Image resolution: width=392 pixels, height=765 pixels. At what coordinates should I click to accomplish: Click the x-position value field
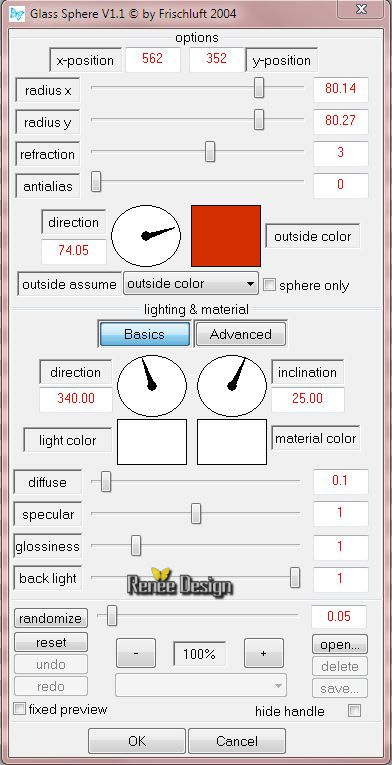(152, 59)
